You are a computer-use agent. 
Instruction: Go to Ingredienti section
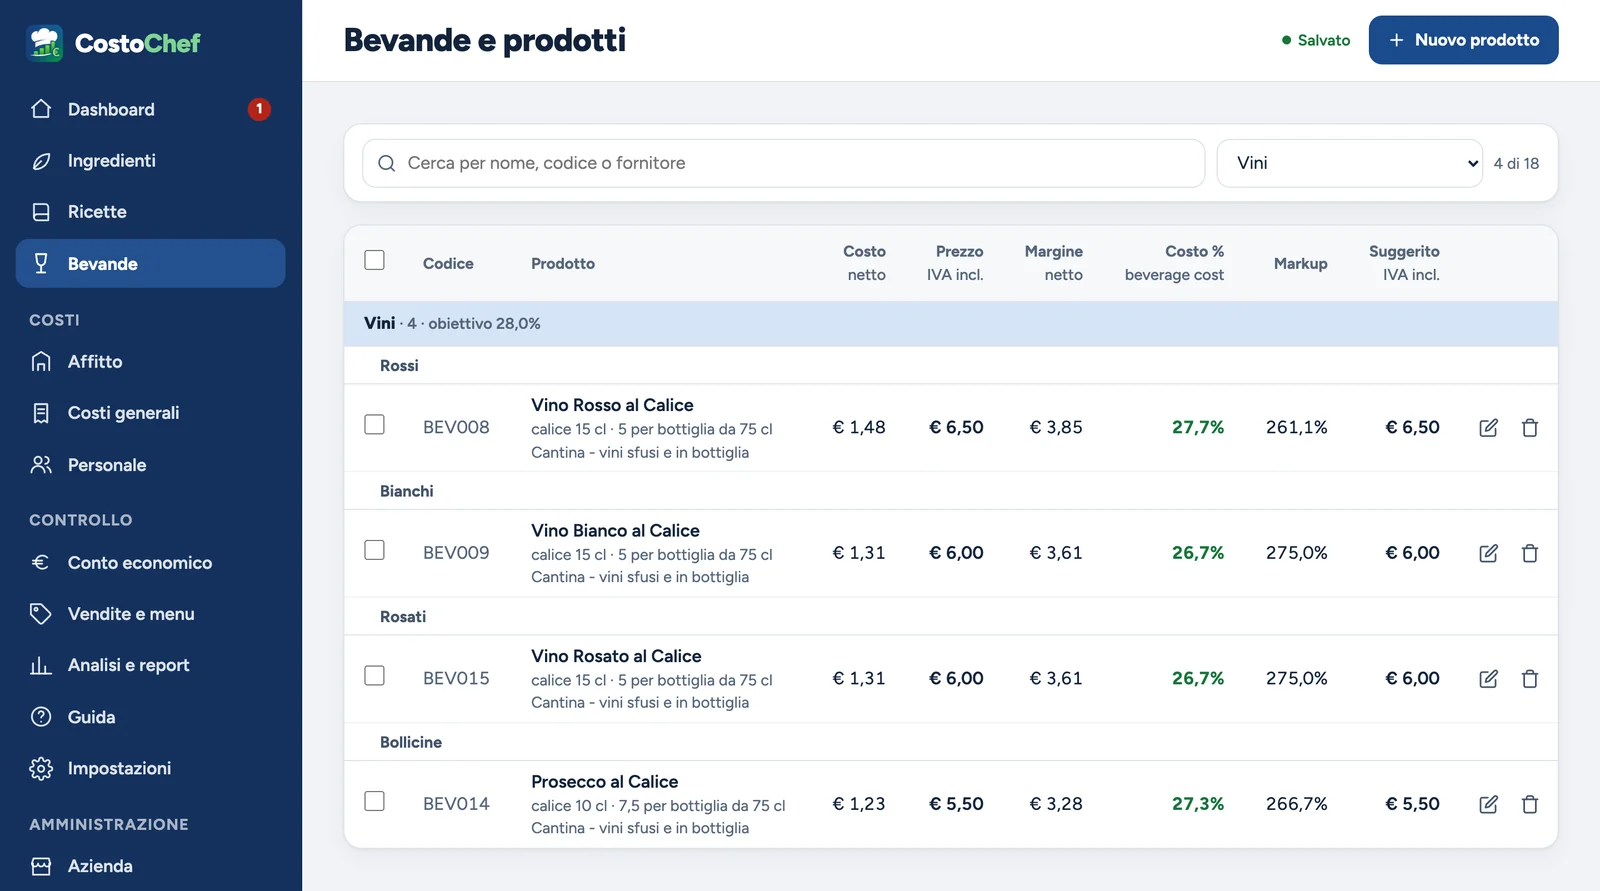click(x=150, y=161)
